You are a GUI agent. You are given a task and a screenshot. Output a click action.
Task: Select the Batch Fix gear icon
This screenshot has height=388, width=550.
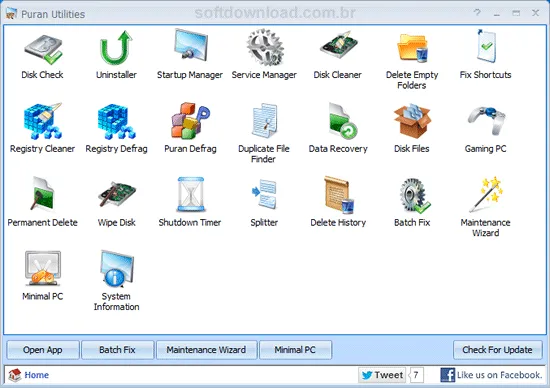coord(414,195)
